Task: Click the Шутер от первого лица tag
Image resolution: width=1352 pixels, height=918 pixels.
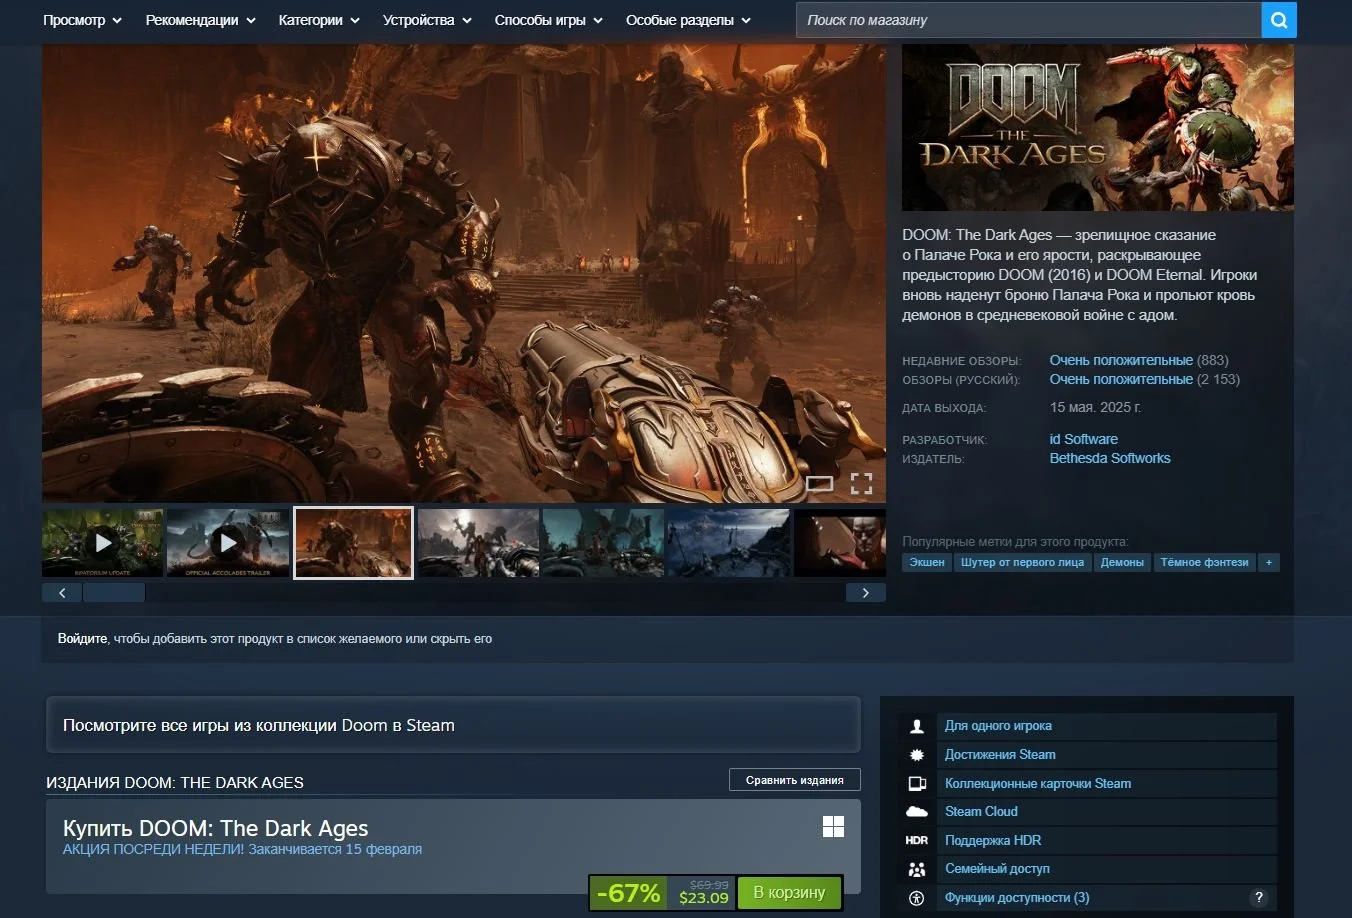Action: [1022, 563]
